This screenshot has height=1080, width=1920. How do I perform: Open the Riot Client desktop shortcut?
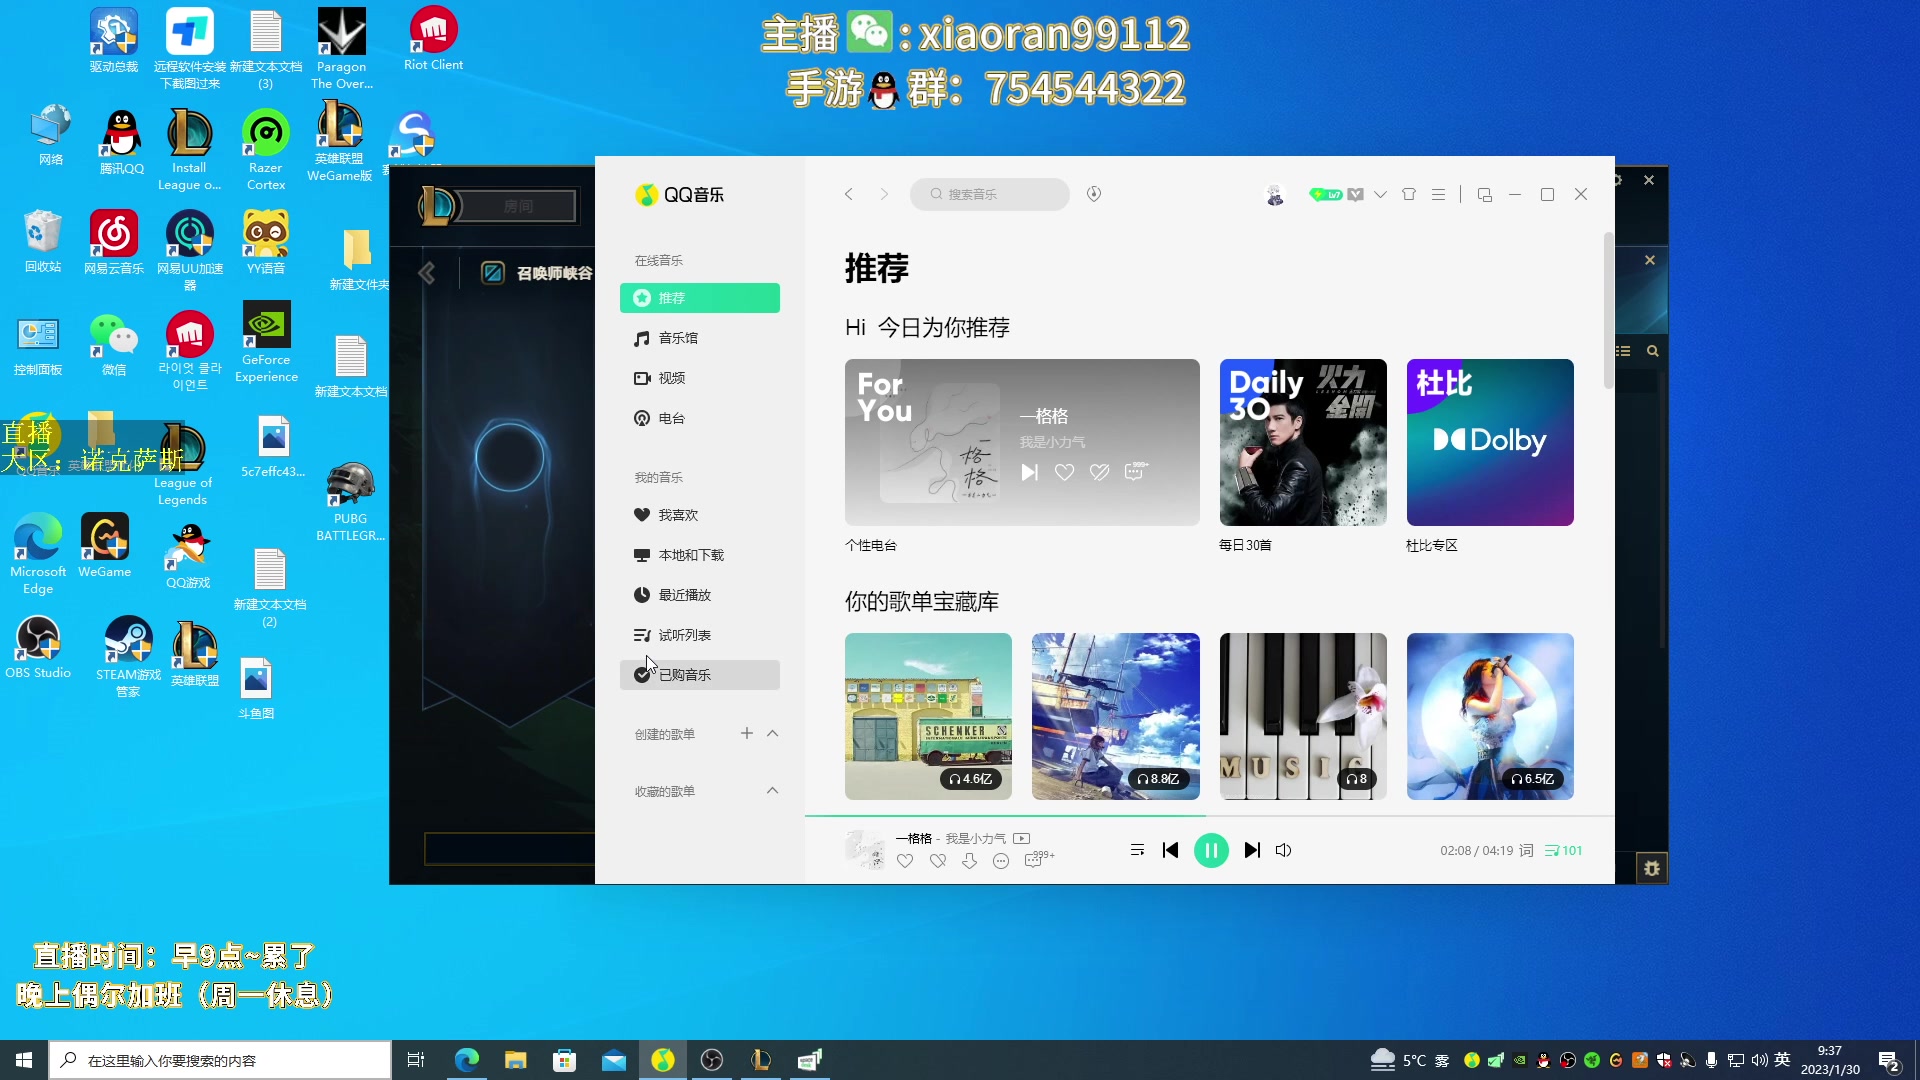pyautogui.click(x=433, y=39)
